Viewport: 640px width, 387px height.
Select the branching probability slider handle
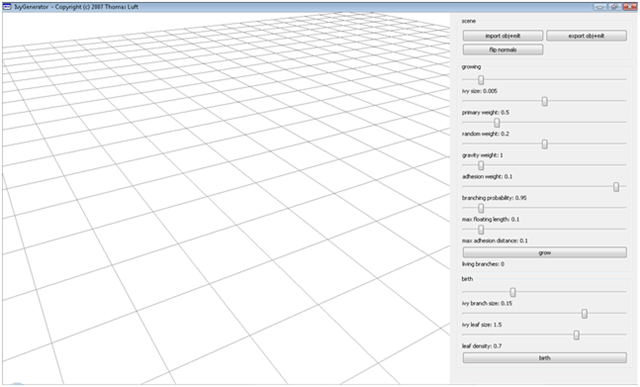(x=616, y=187)
